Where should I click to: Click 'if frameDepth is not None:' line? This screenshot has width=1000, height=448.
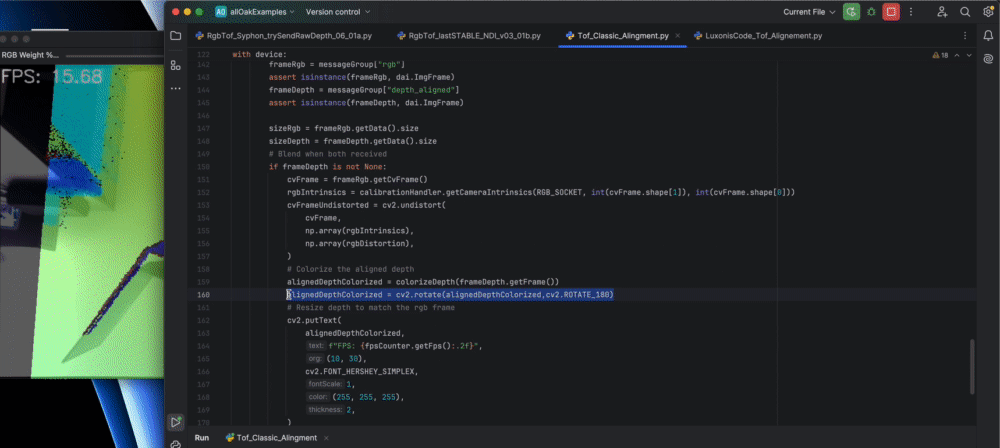point(327,167)
